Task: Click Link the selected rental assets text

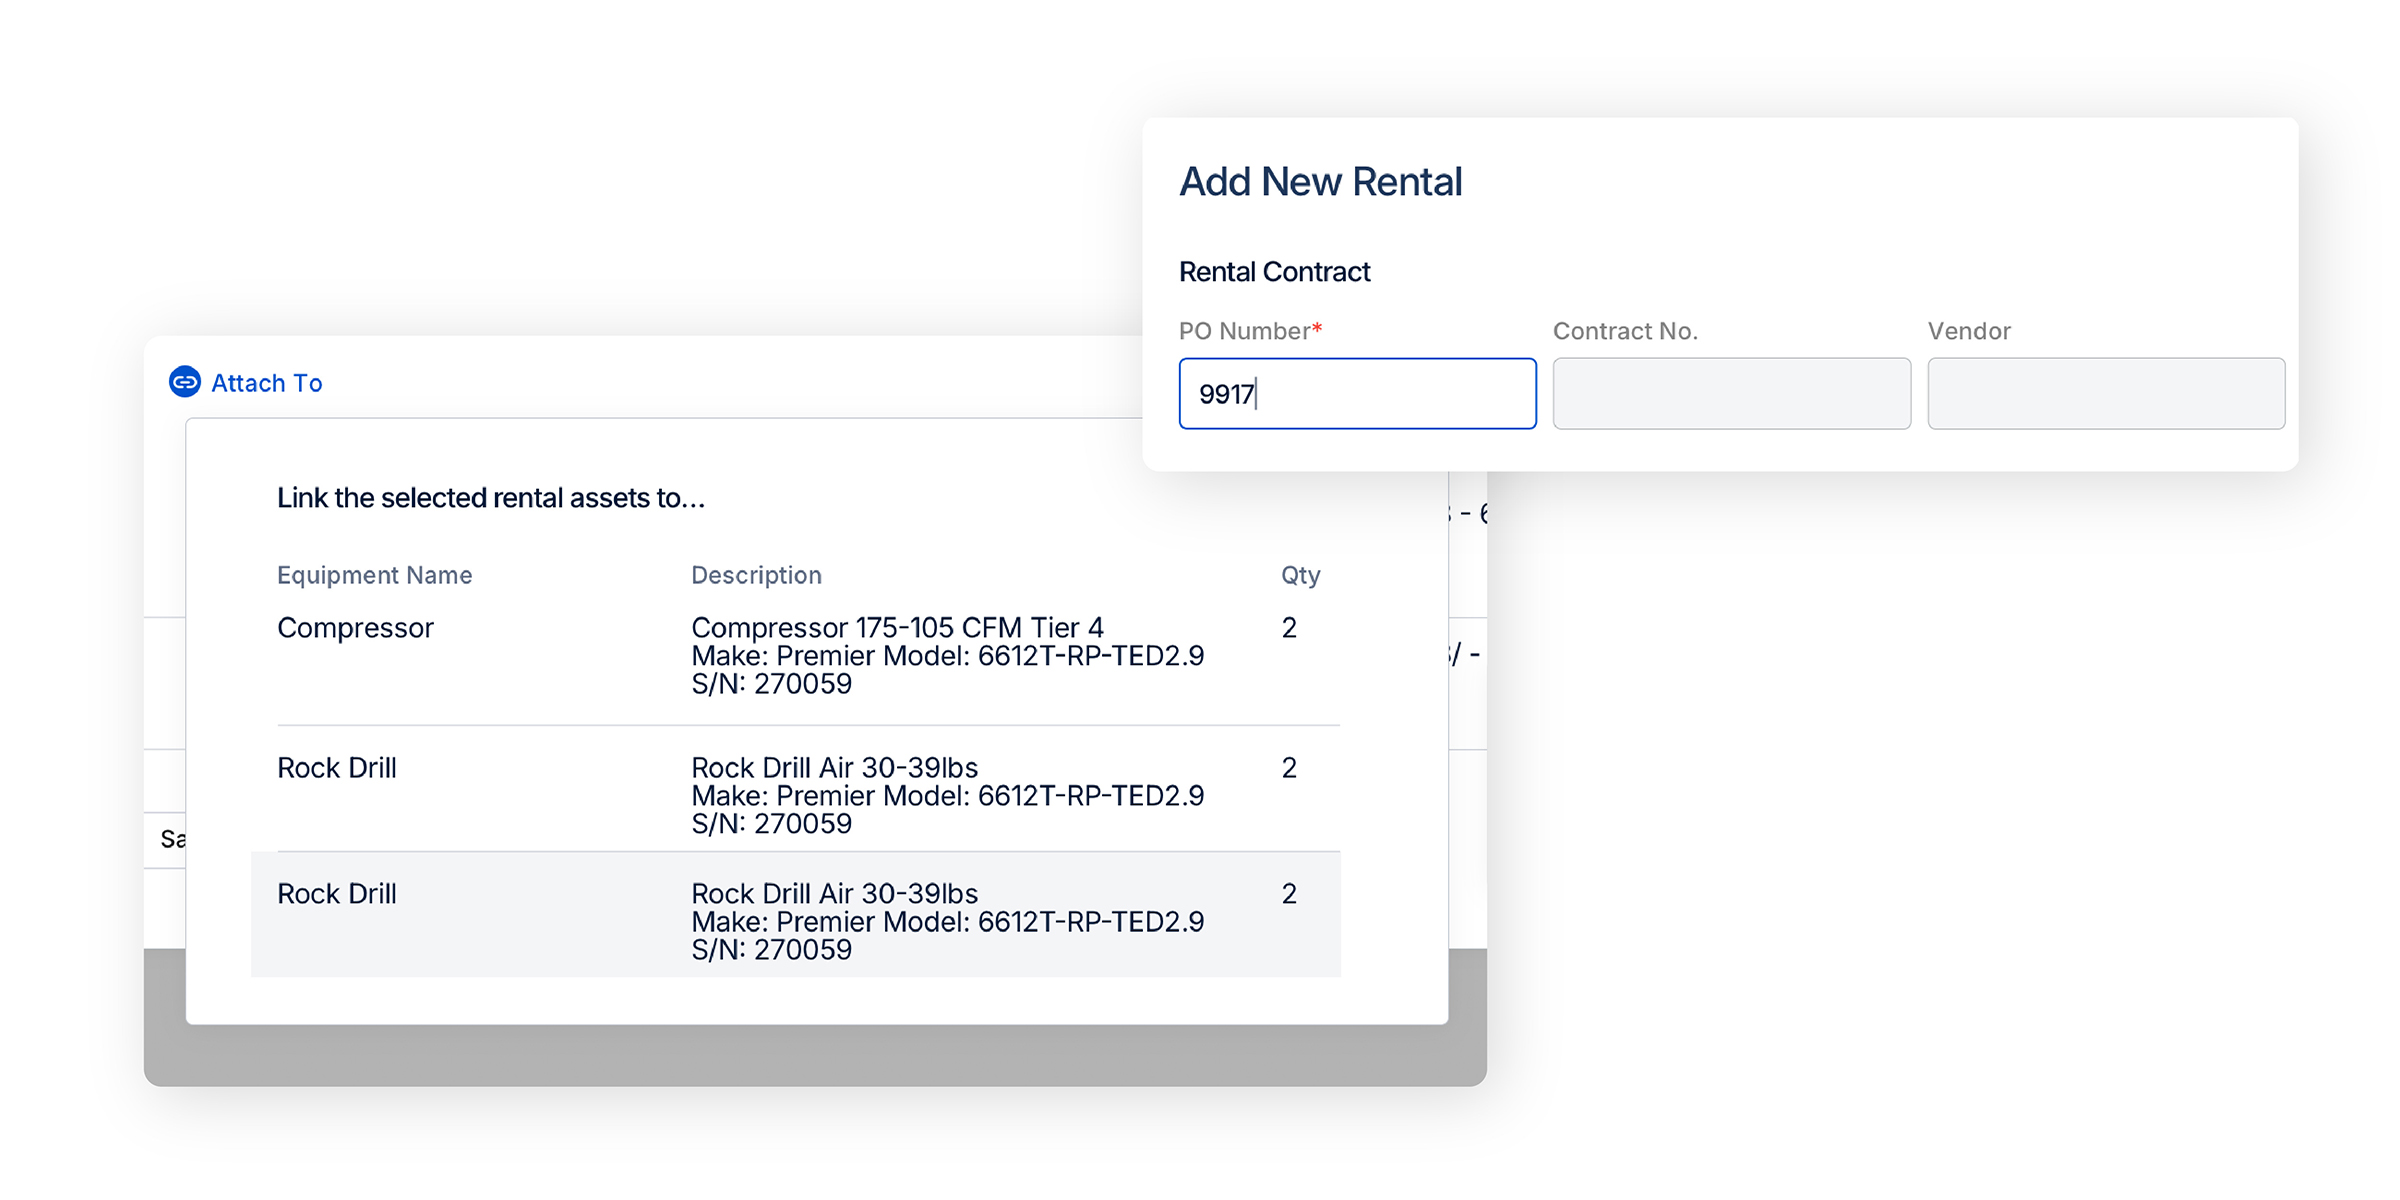Action: pyautogui.click(x=490, y=498)
